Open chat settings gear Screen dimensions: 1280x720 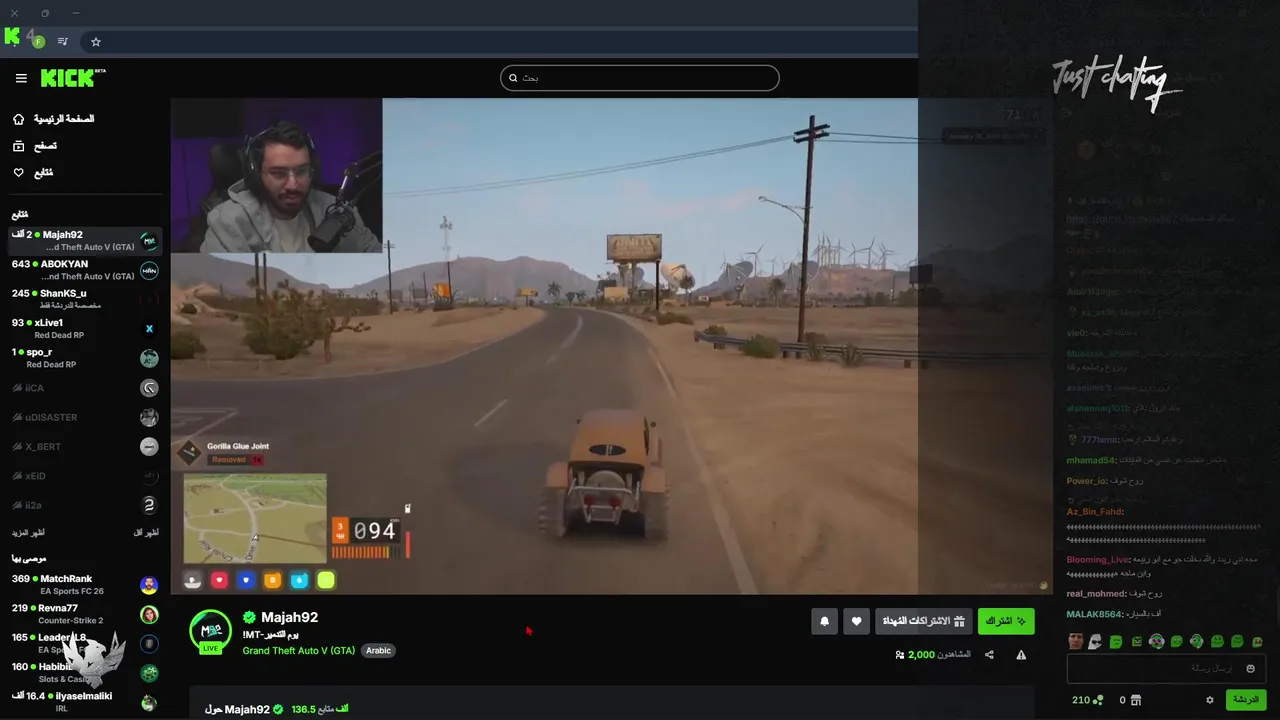coord(1209,700)
